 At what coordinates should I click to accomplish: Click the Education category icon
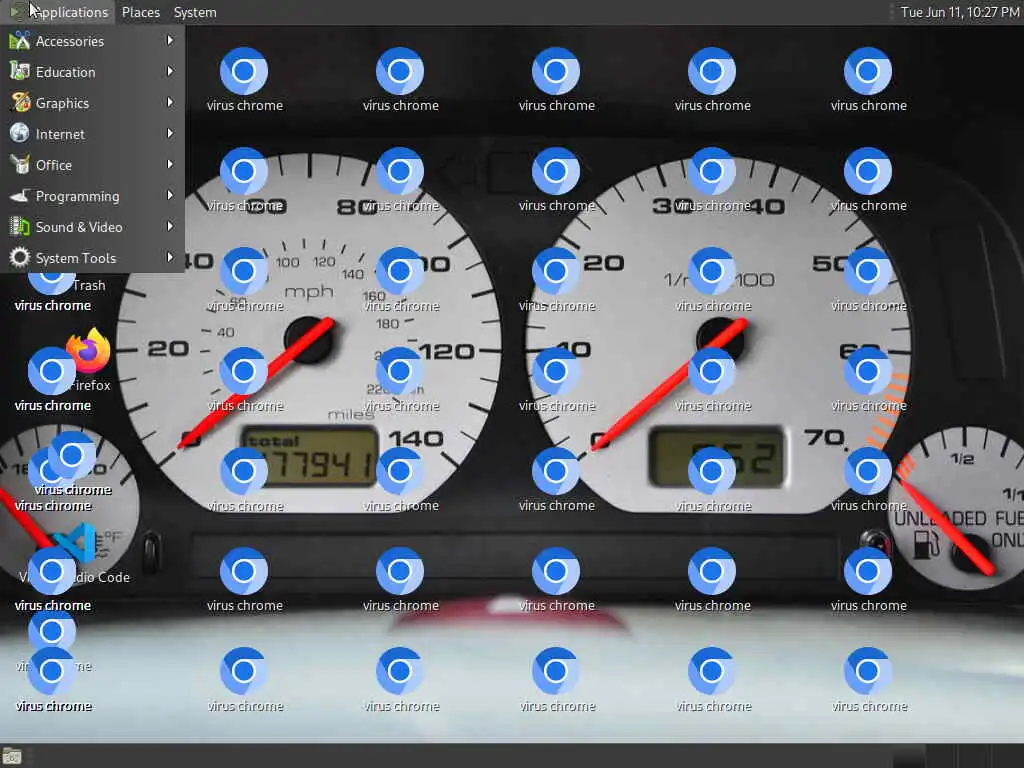pyautogui.click(x=20, y=71)
